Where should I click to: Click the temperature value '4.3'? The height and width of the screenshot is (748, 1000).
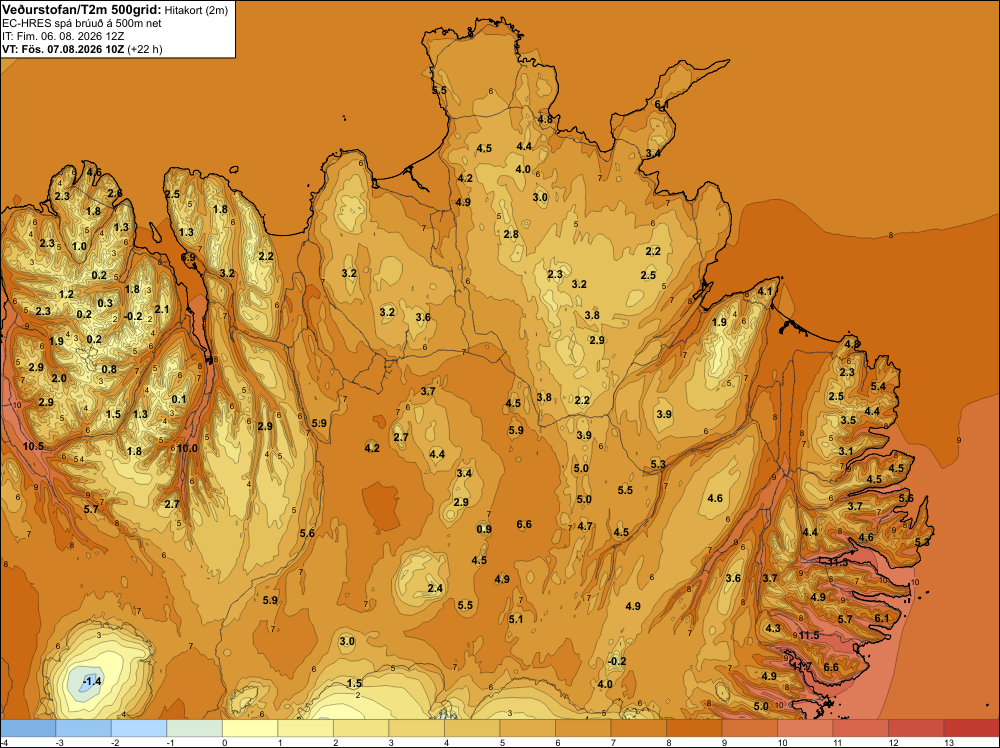772,629
